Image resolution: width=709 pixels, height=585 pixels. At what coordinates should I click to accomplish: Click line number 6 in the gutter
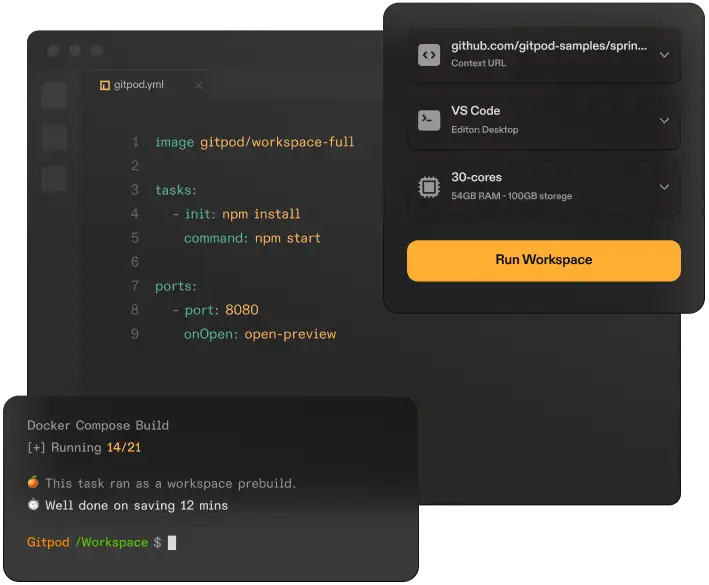pos(135,262)
